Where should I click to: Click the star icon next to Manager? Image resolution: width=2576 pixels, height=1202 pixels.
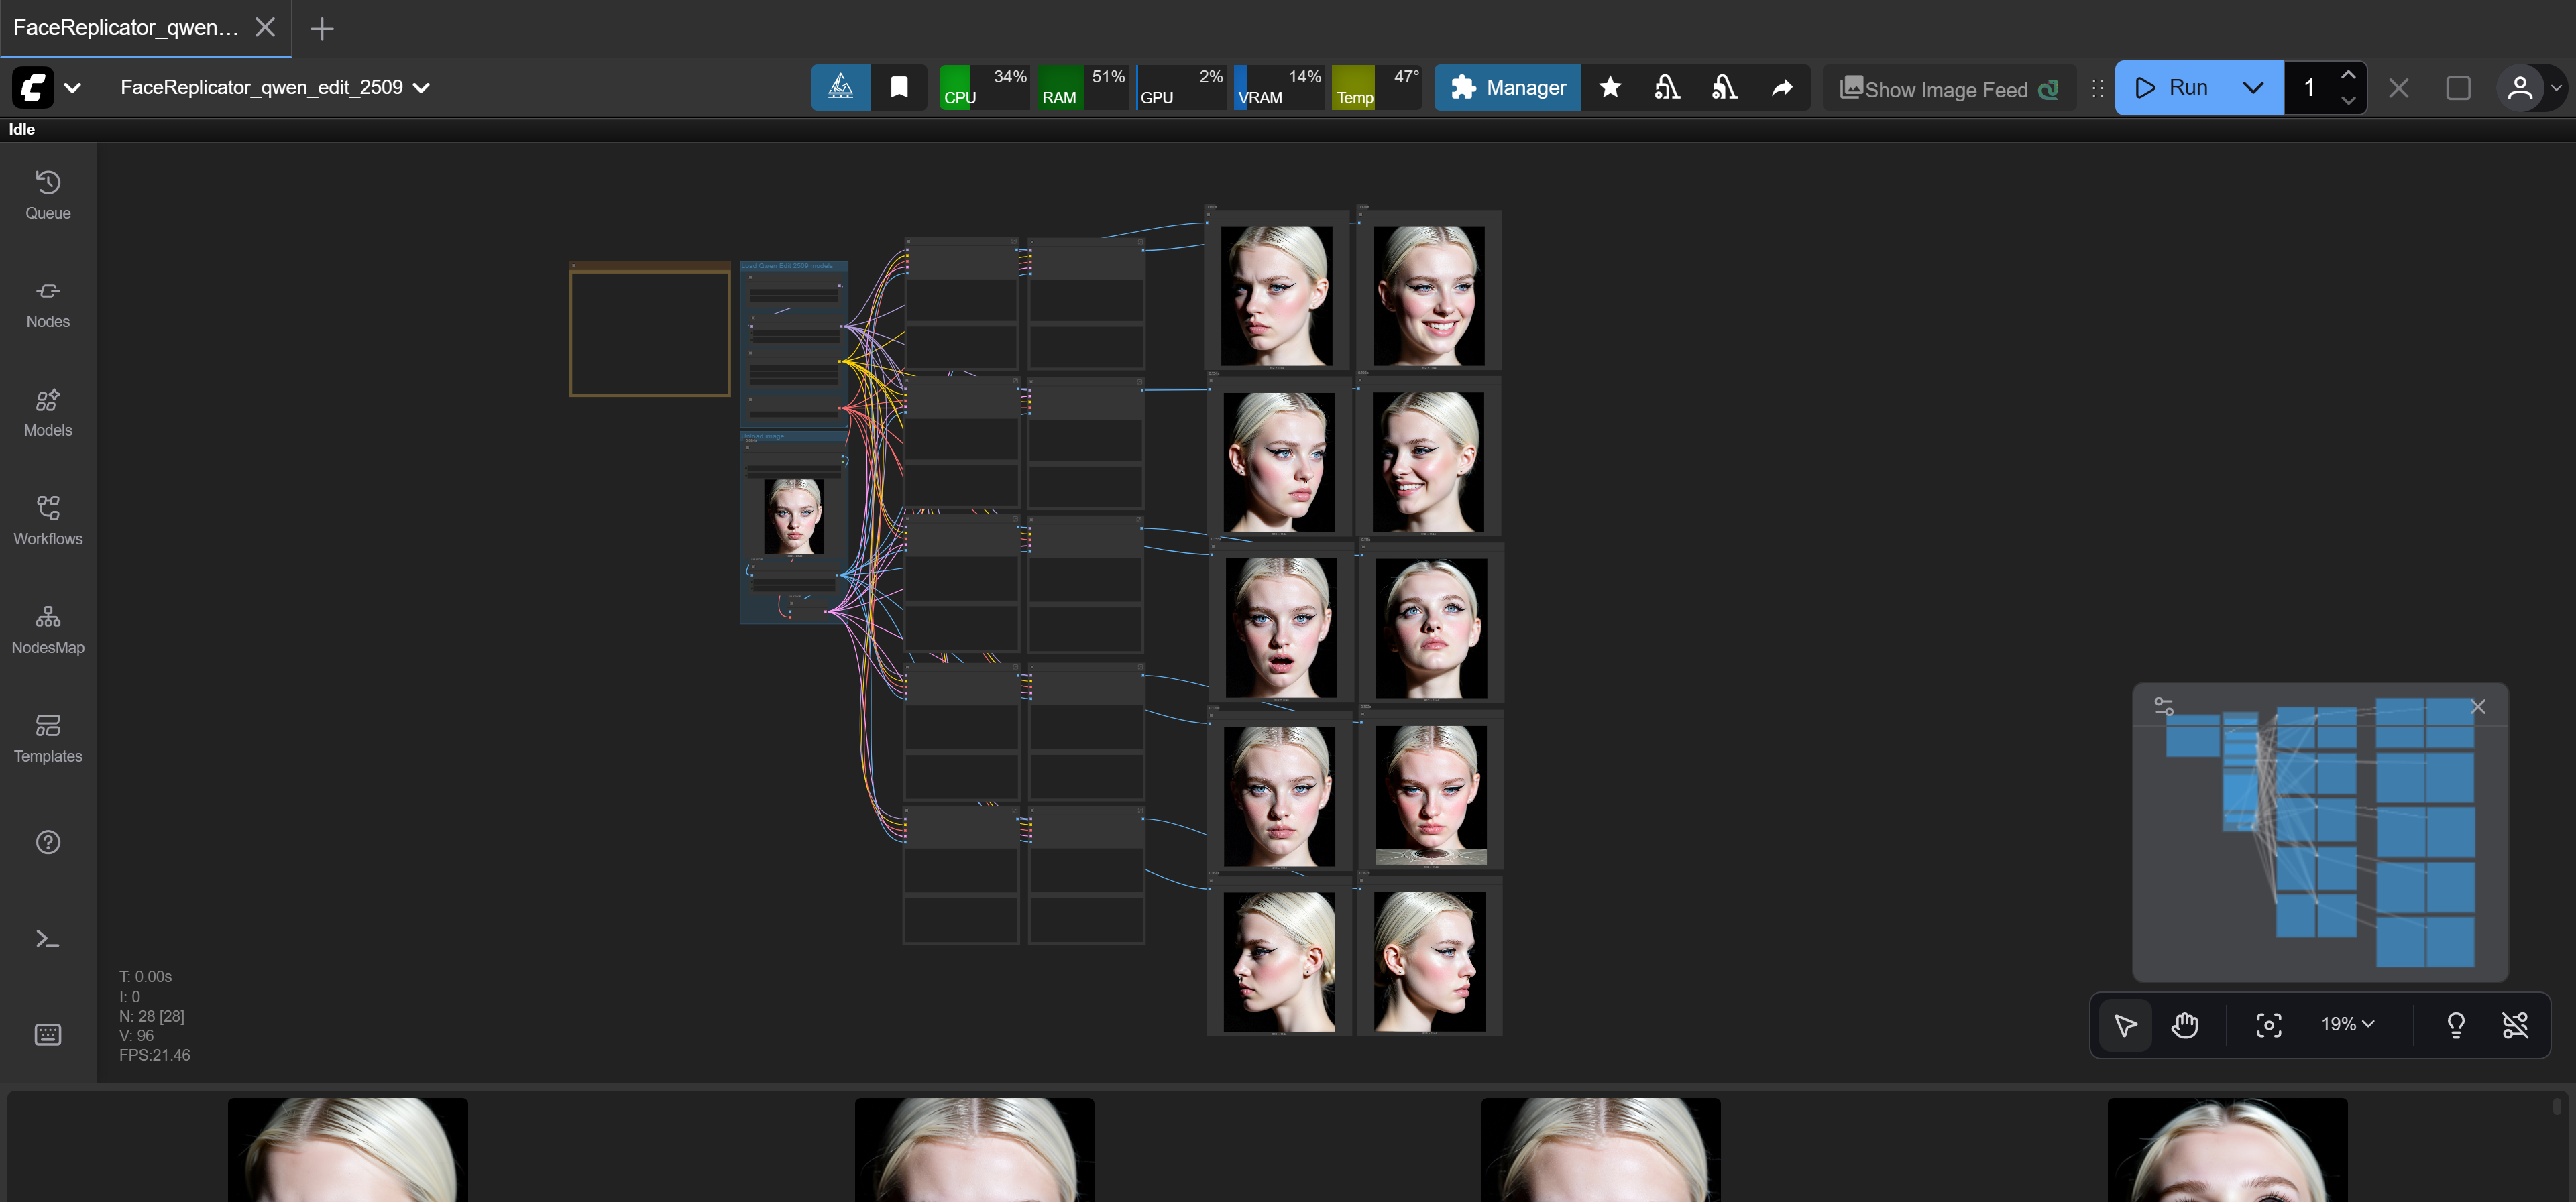(1610, 88)
